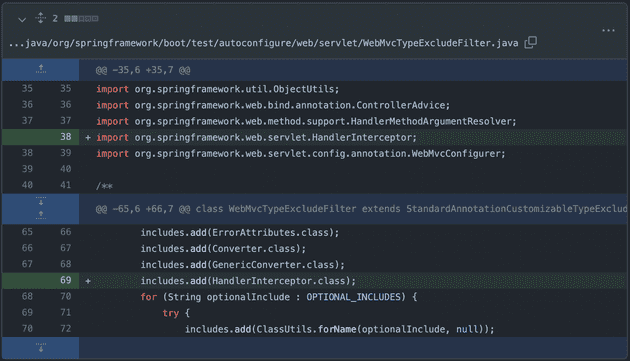Click the diffstat colored squares indicator
Image resolution: width=630 pixels, height=361 pixels.
[x=81, y=18]
